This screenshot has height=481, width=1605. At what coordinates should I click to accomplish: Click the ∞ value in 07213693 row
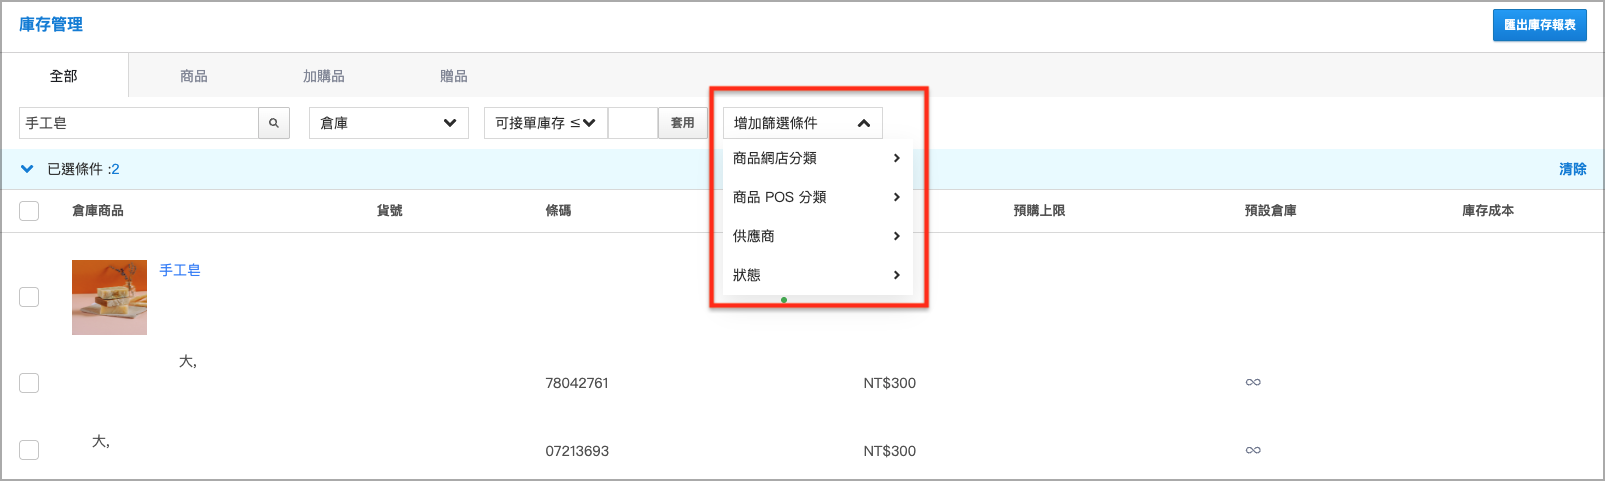pyautogui.click(x=1253, y=450)
